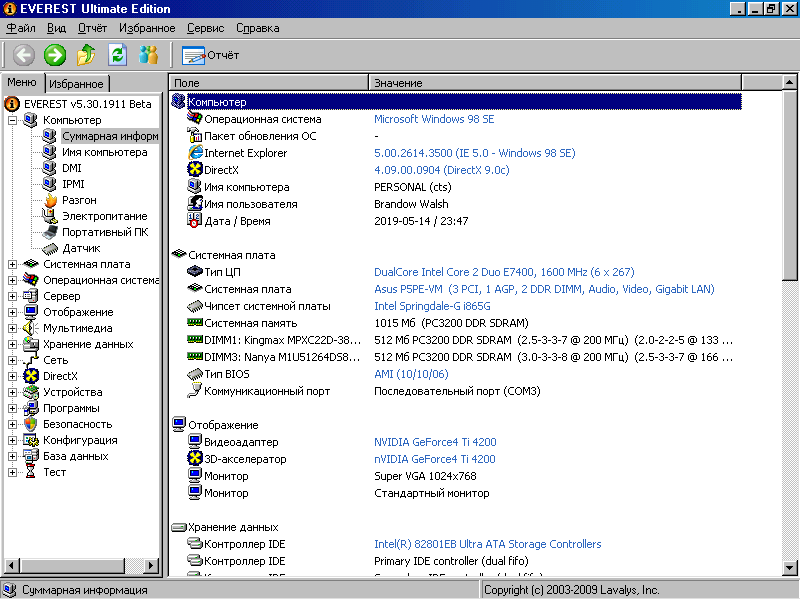Click the green Forward arrow toolbar icon
This screenshot has height=600, width=800.
coord(55,55)
